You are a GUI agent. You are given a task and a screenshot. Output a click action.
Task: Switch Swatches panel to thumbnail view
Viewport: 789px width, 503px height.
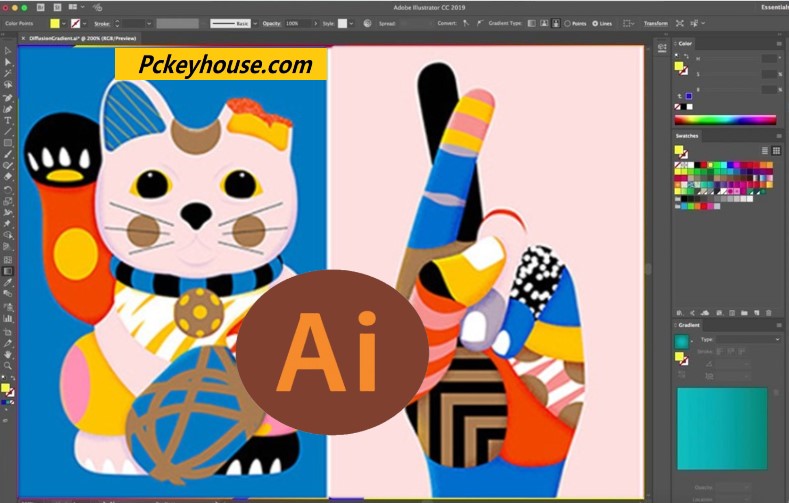tap(776, 150)
